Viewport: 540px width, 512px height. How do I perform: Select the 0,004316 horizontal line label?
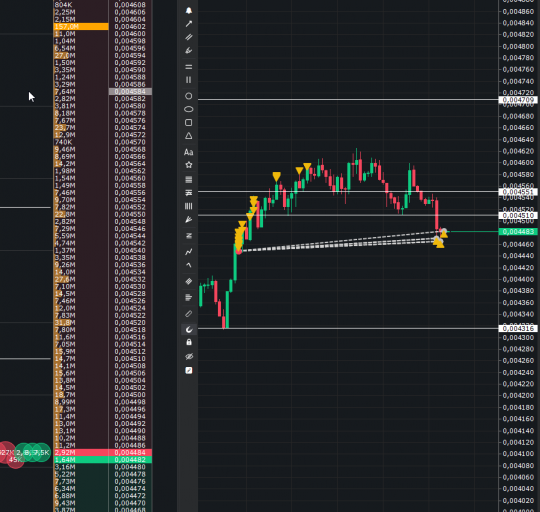518,328
